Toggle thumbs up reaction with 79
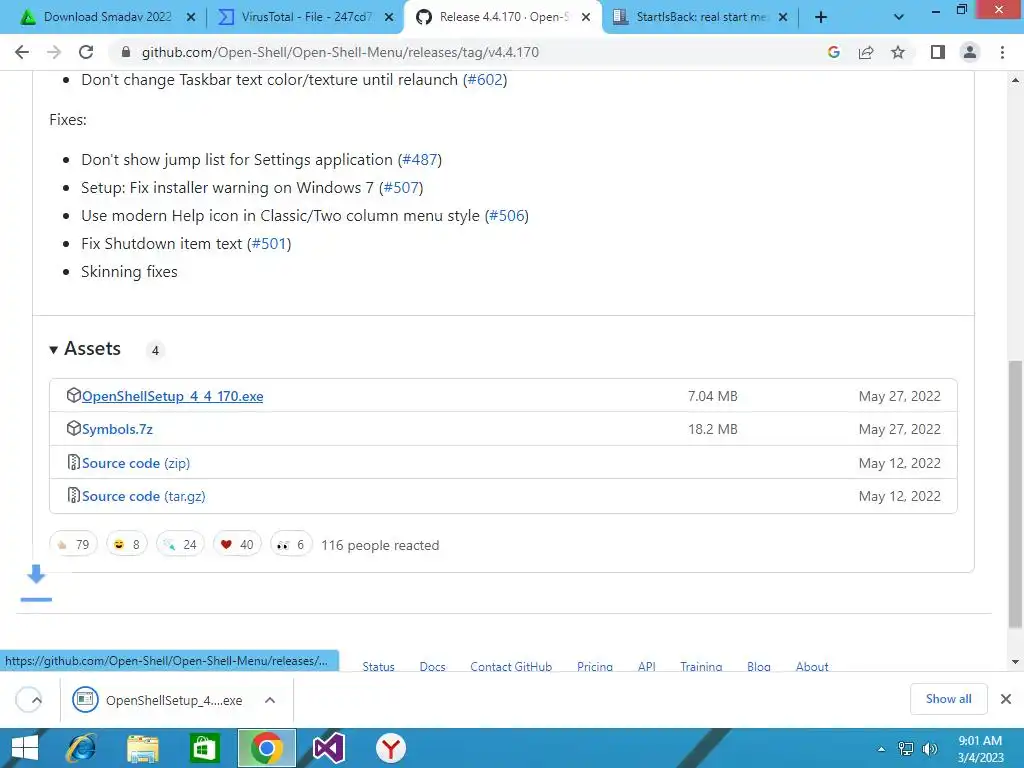 pos(73,545)
